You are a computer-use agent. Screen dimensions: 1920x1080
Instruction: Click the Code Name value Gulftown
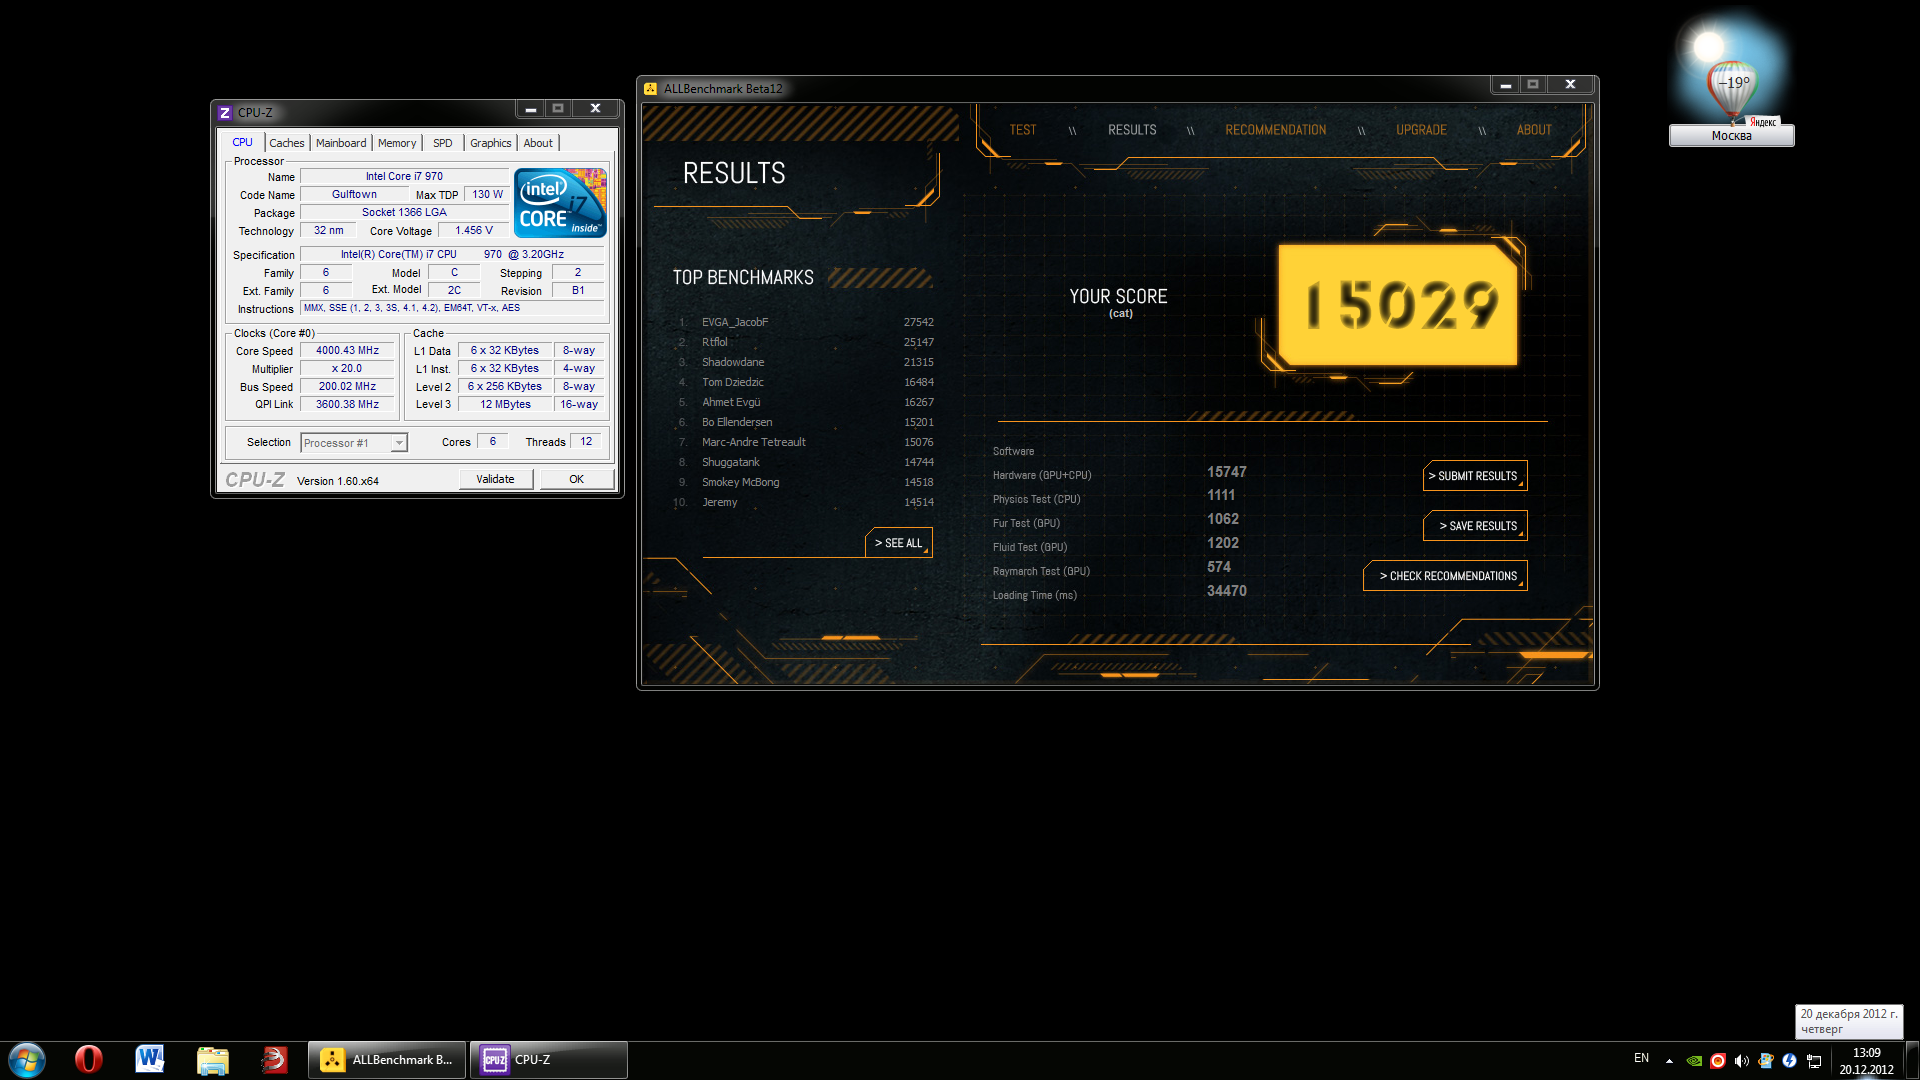(x=355, y=195)
